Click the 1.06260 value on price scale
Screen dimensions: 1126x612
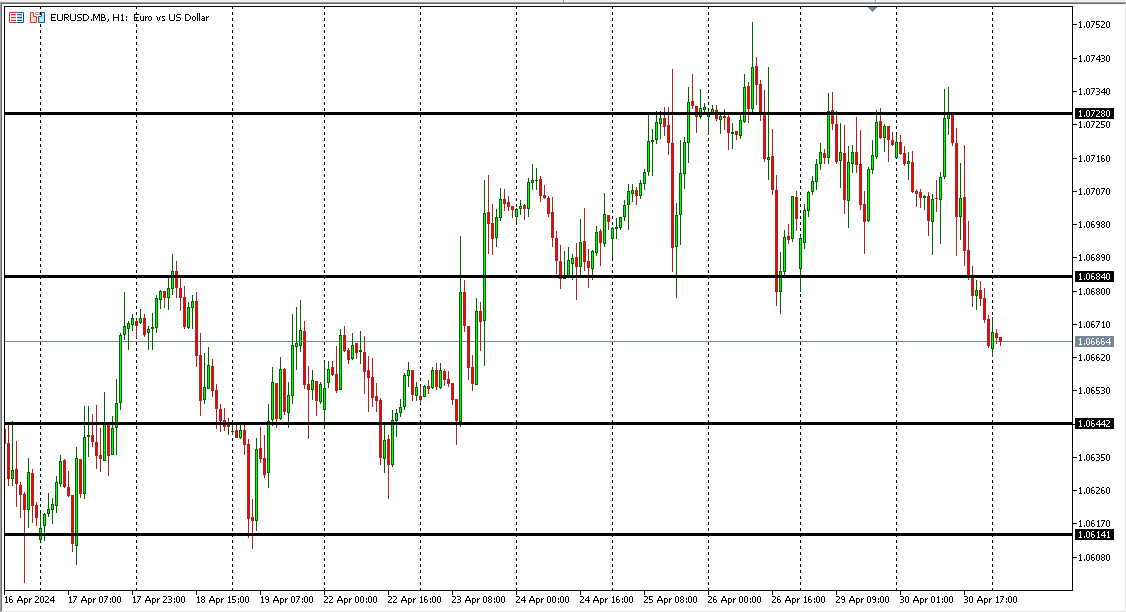tap(1094, 491)
